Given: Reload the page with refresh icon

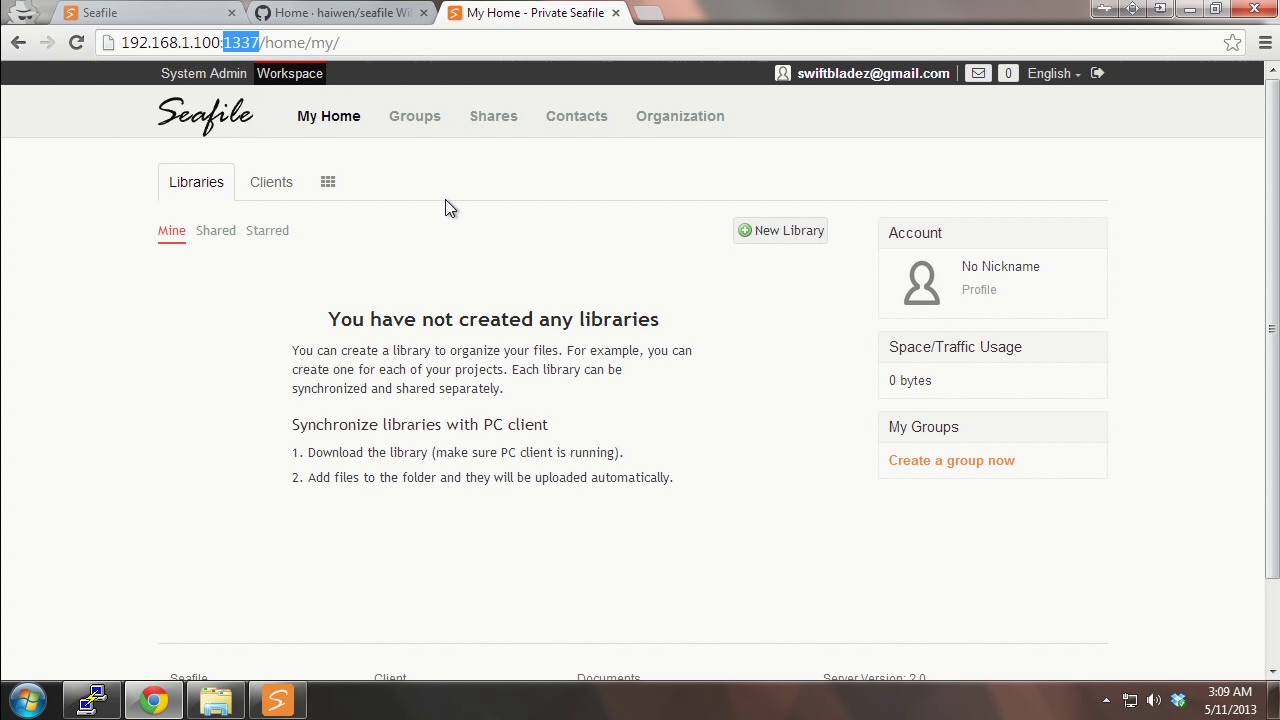Looking at the screenshot, I should [76, 42].
